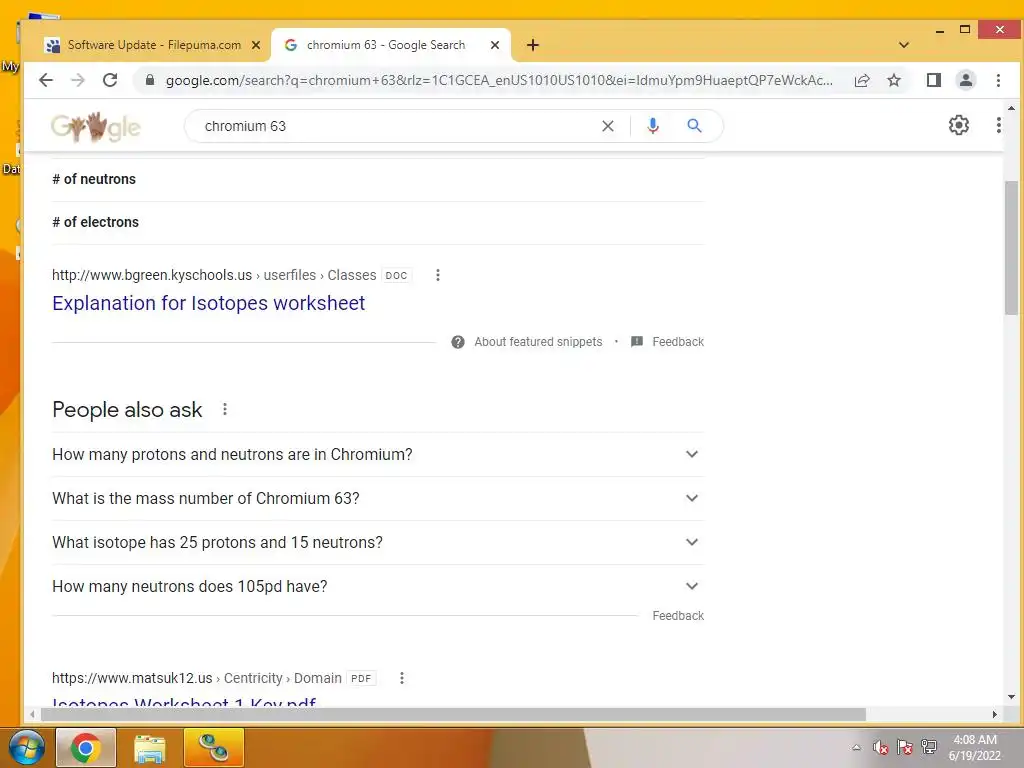
Task: Select the chromium 63 - Google Search tab
Action: [386, 45]
